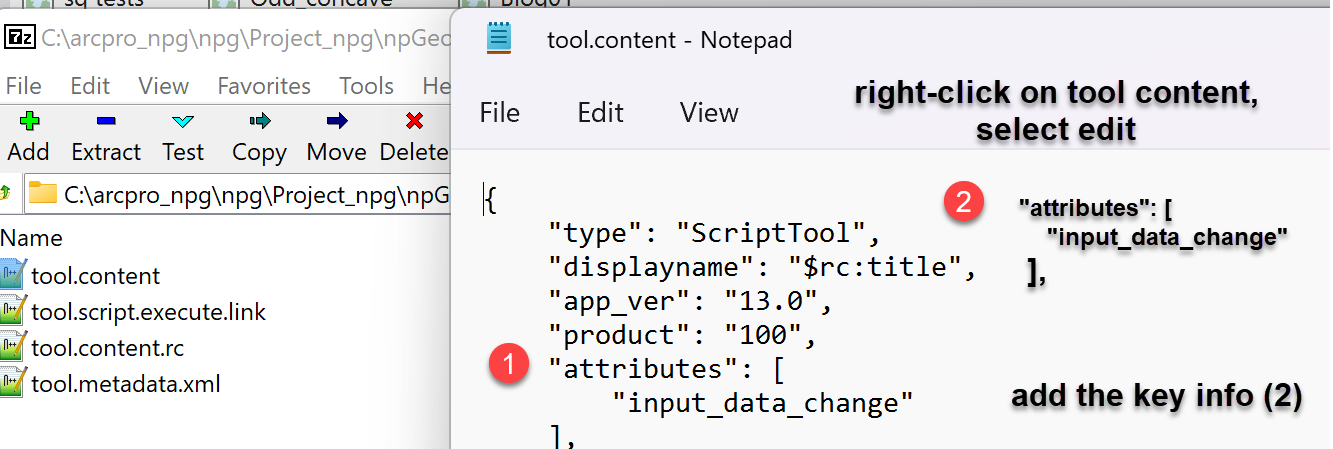1333x449 pixels.
Task: Open the 7-Zip Favorites menu
Action: click(x=264, y=86)
